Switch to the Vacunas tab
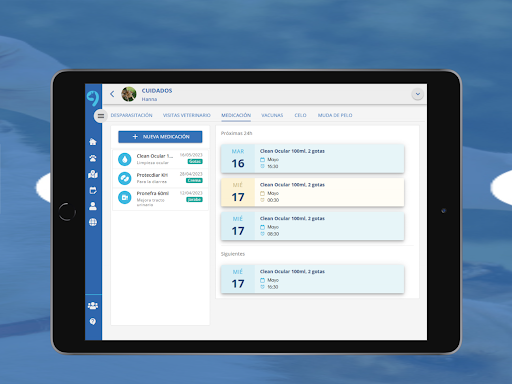 (x=272, y=115)
